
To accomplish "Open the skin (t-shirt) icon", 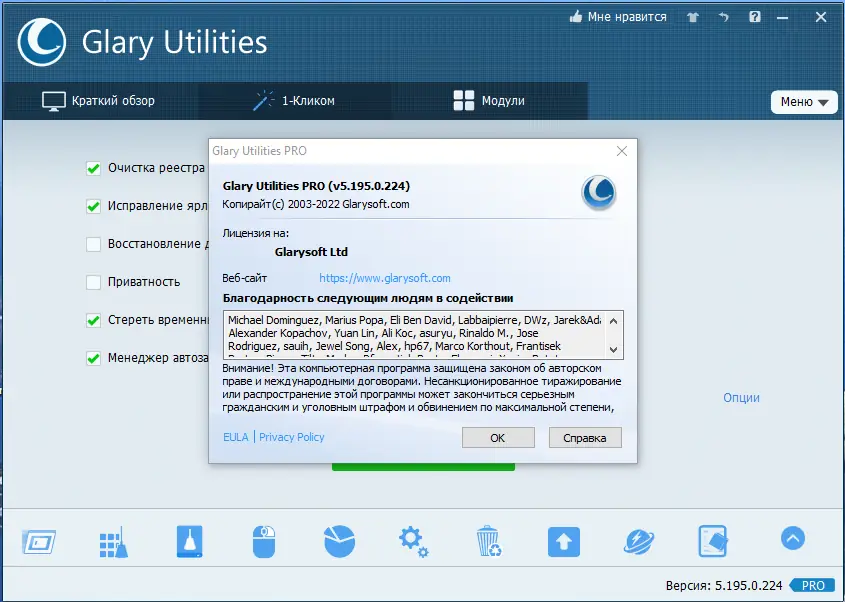I will (692, 17).
